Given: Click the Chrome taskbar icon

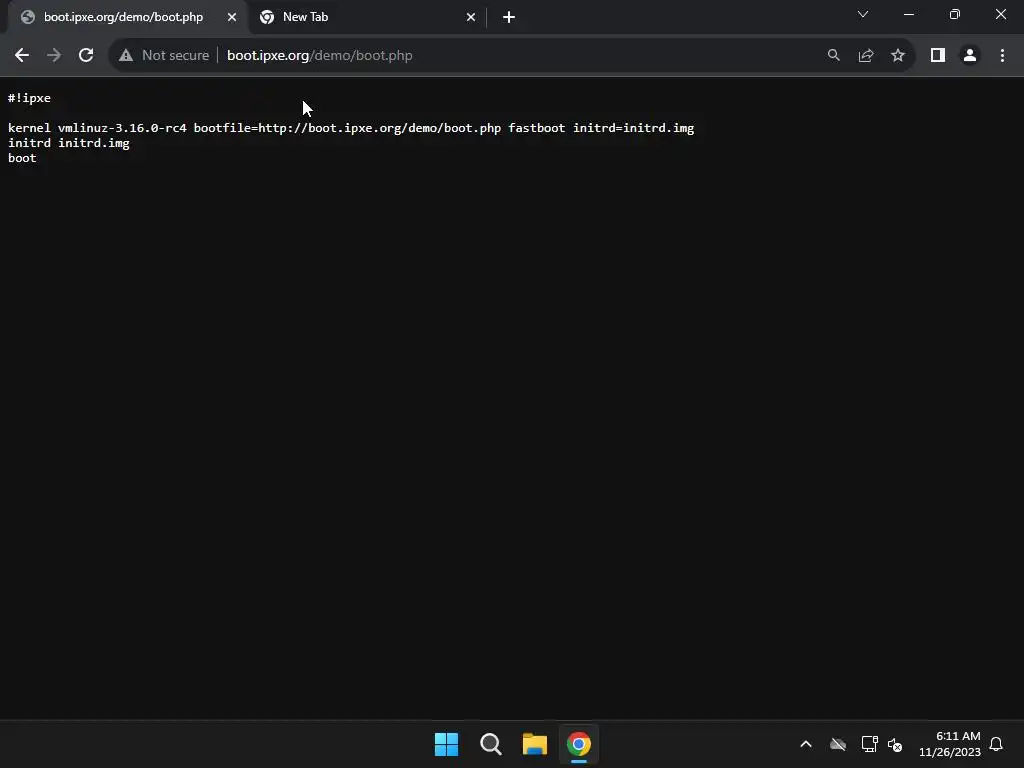Looking at the screenshot, I should (x=579, y=744).
